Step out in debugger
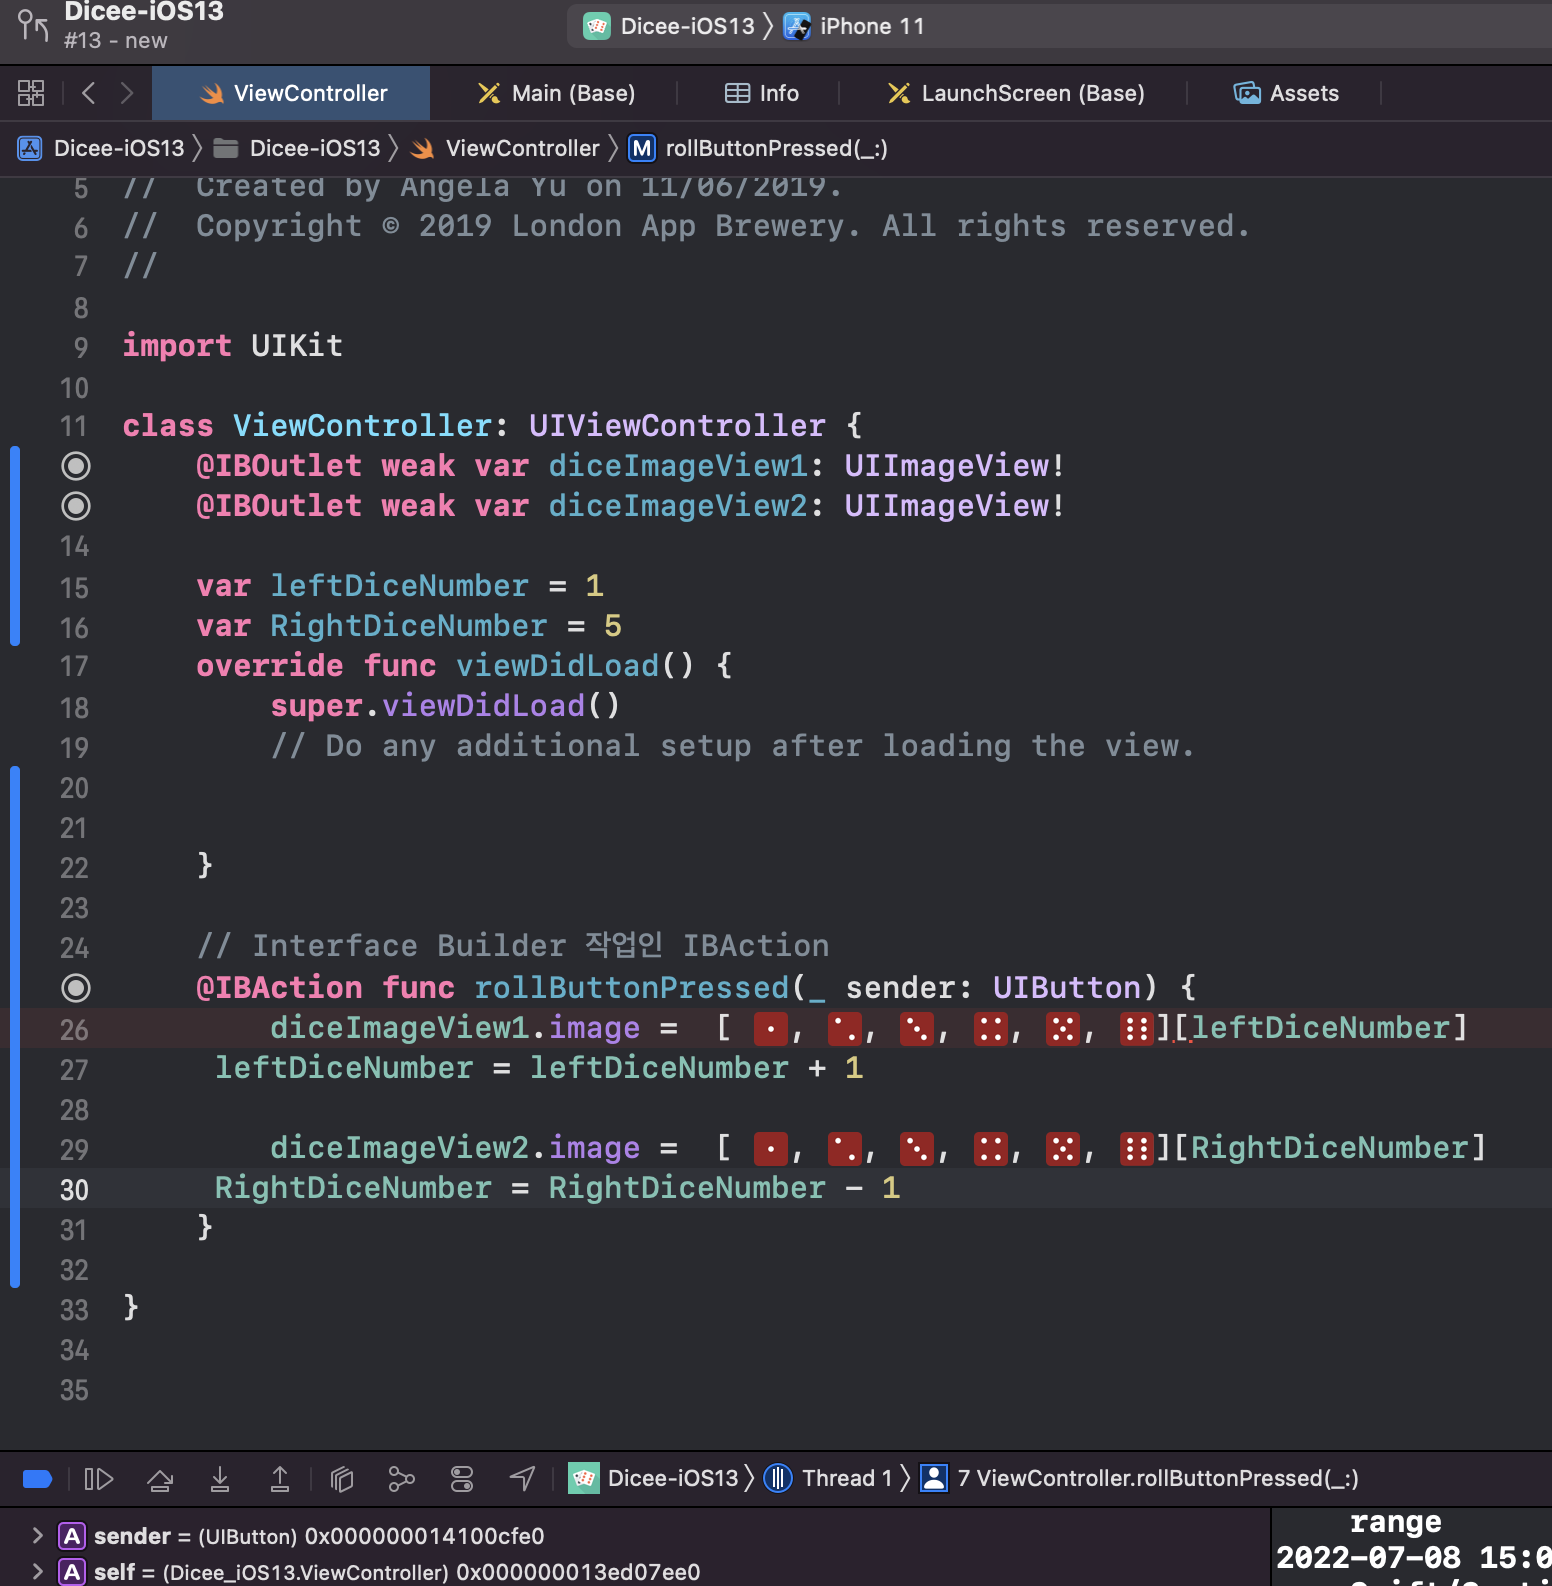The image size is (1552, 1586). click(280, 1478)
